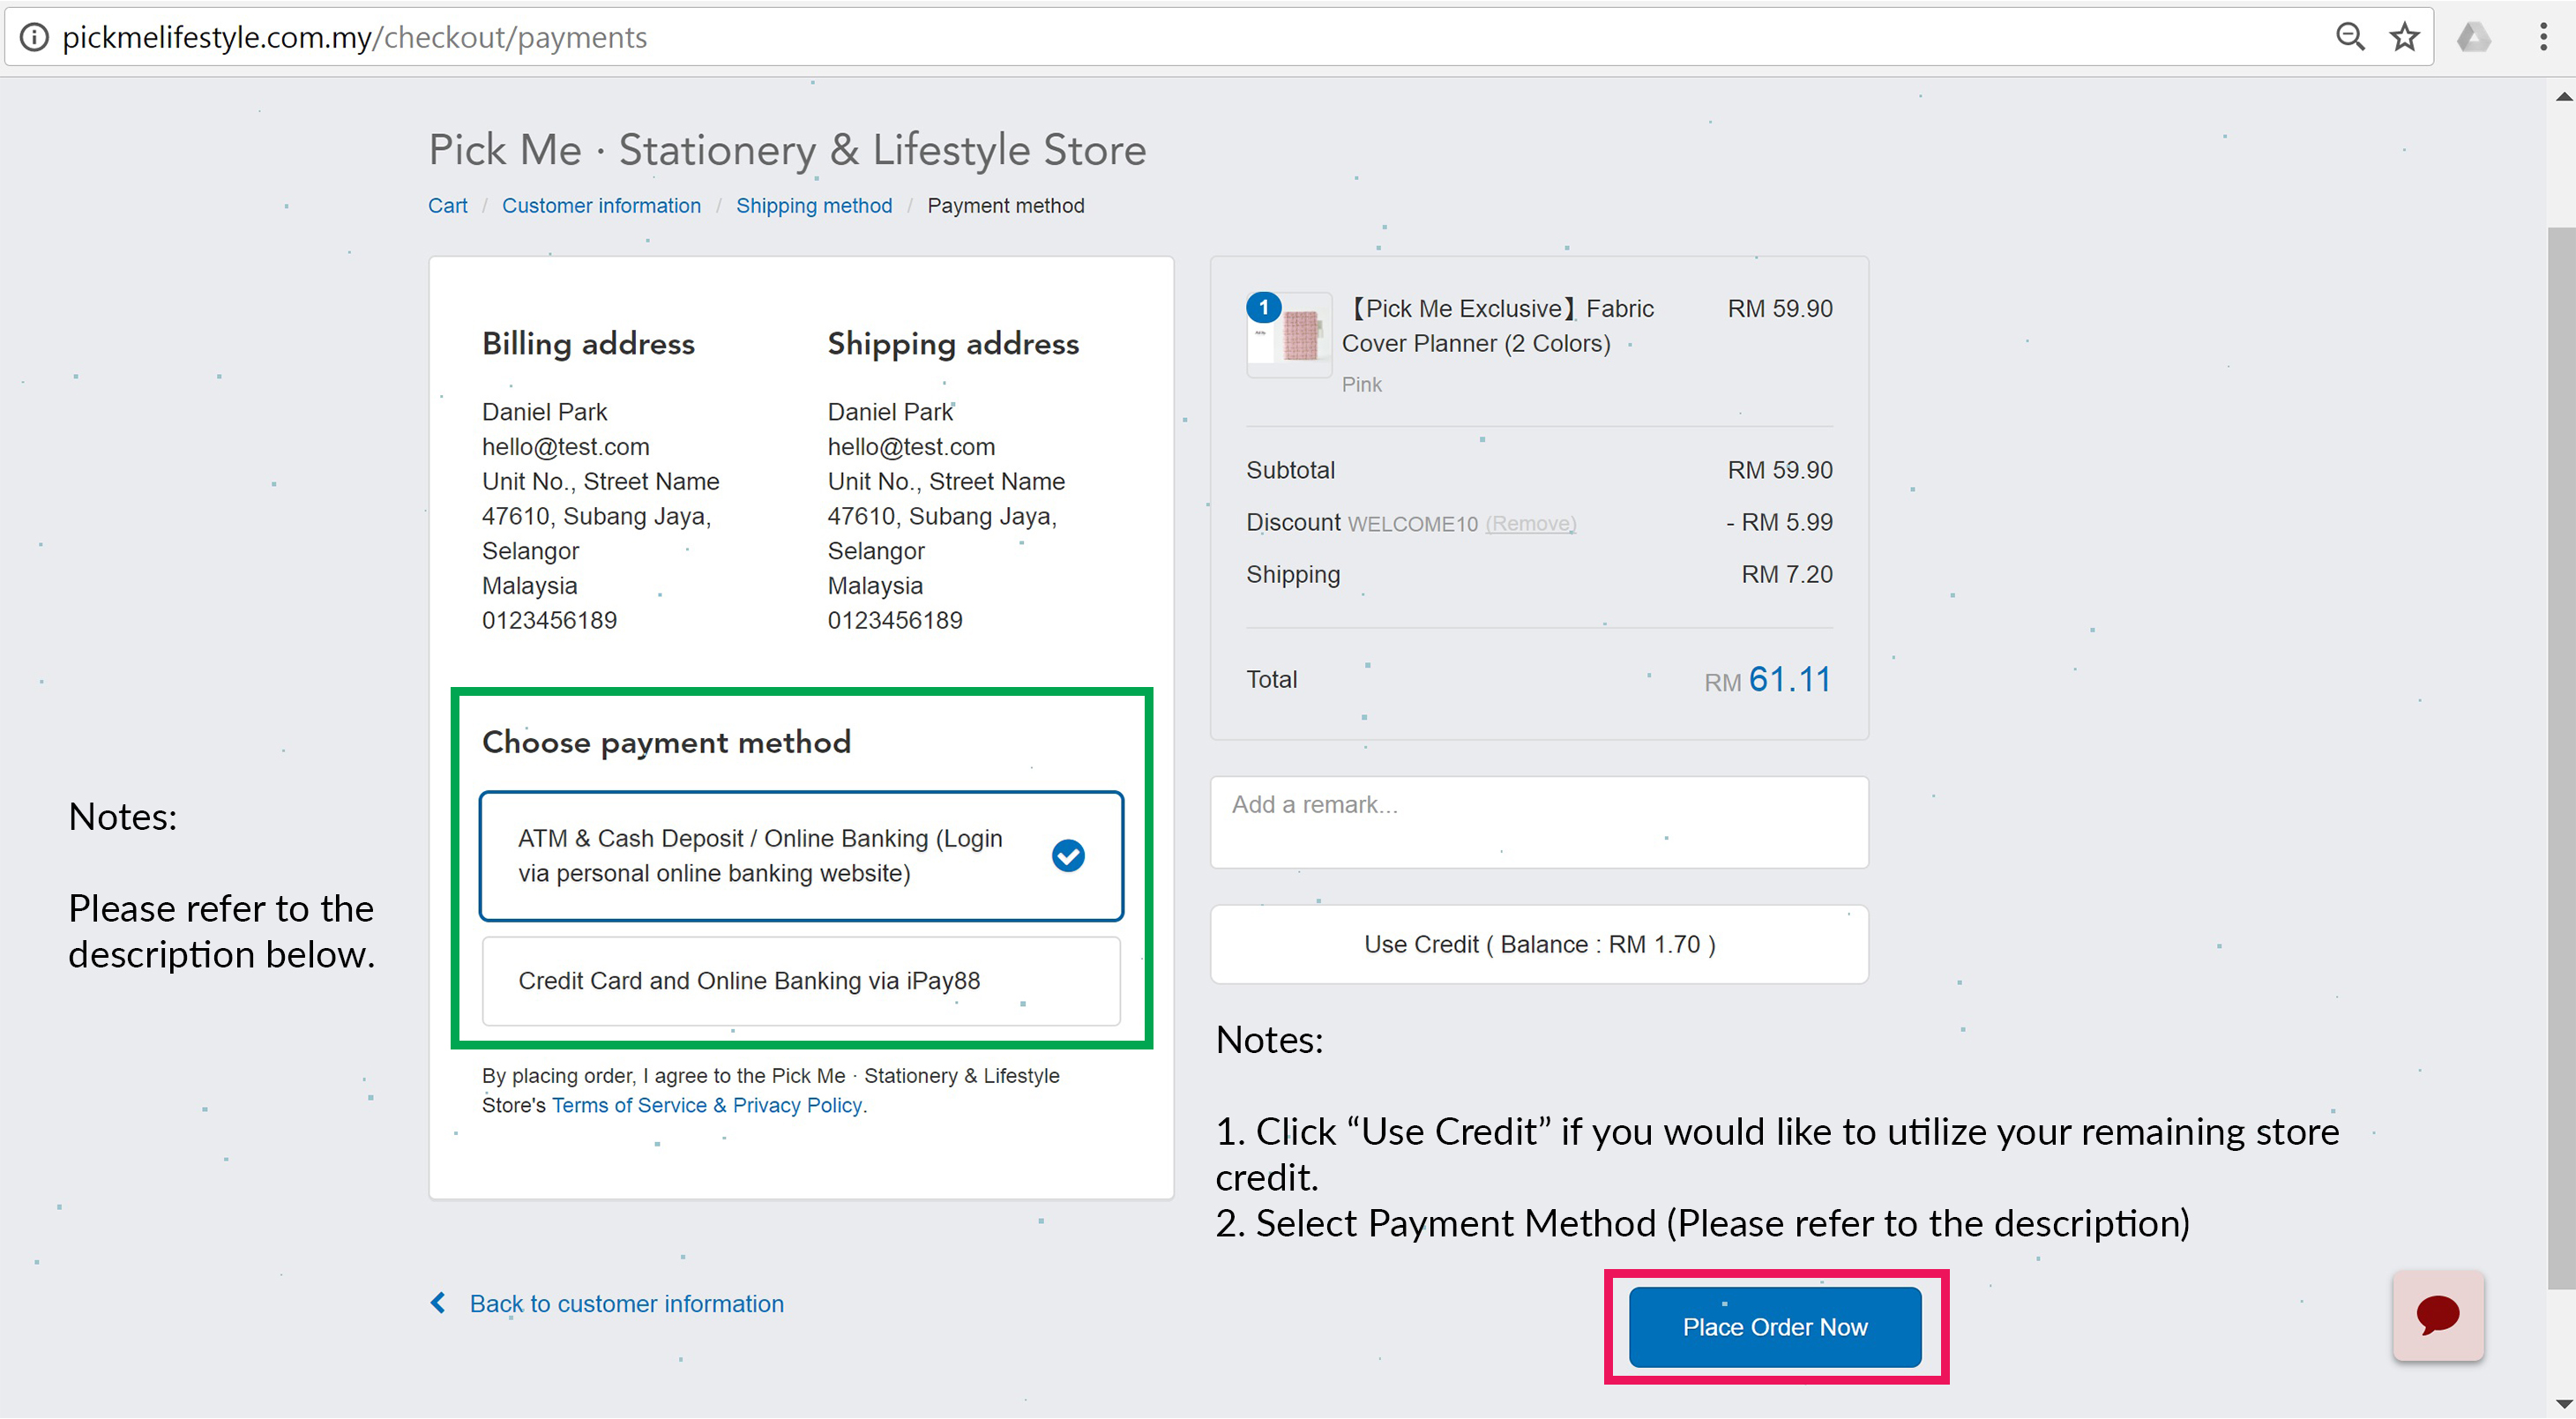This screenshot has width=2576, height=1419.
Task: Click the shipping cost RM 7.20
Action: tap(1786, 574)
